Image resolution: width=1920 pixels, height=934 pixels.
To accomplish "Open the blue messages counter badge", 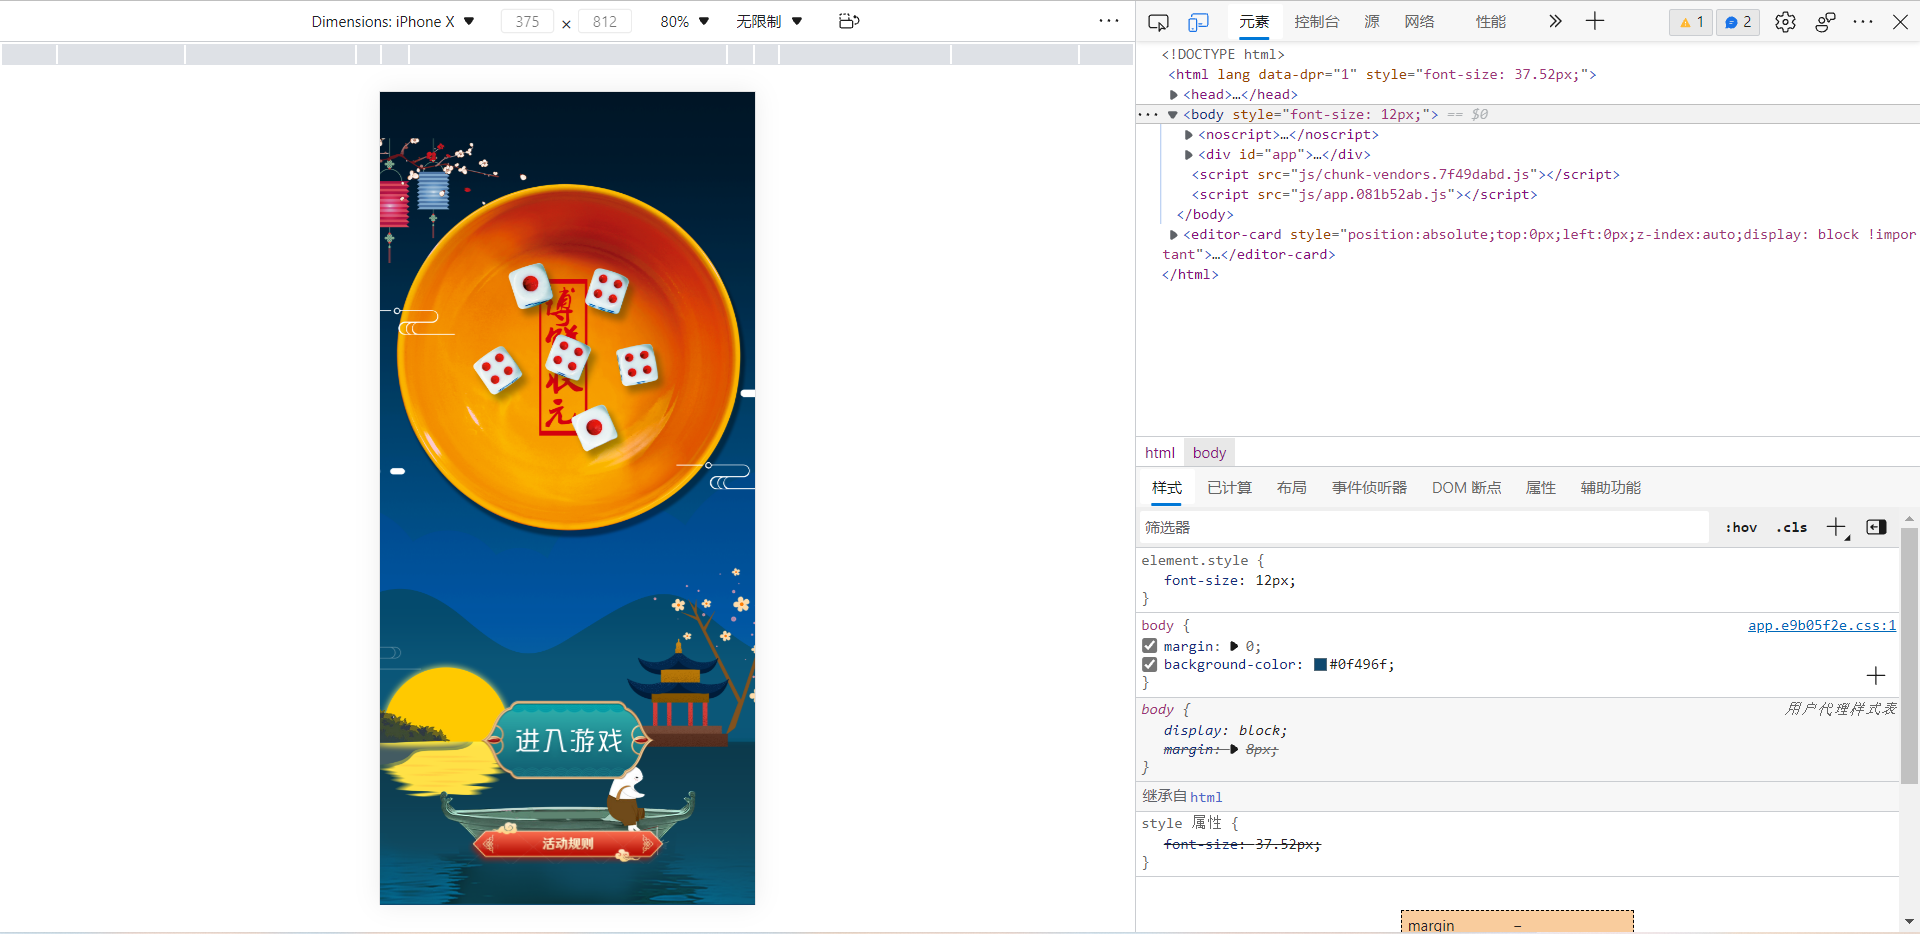I will tap(1738, 22).
